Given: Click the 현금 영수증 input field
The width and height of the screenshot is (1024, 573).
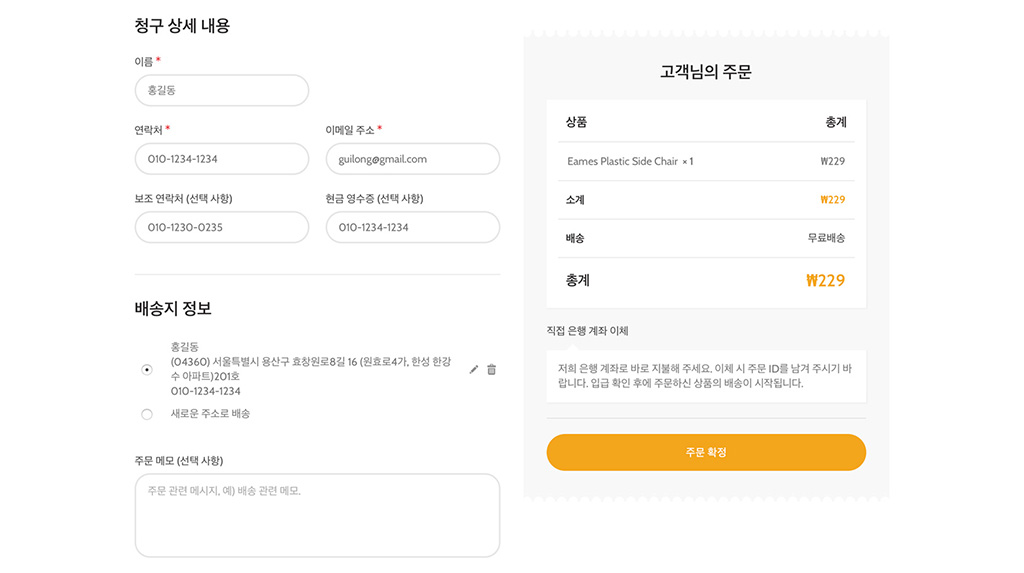Looking at the screenshot, I should [412, 227].
